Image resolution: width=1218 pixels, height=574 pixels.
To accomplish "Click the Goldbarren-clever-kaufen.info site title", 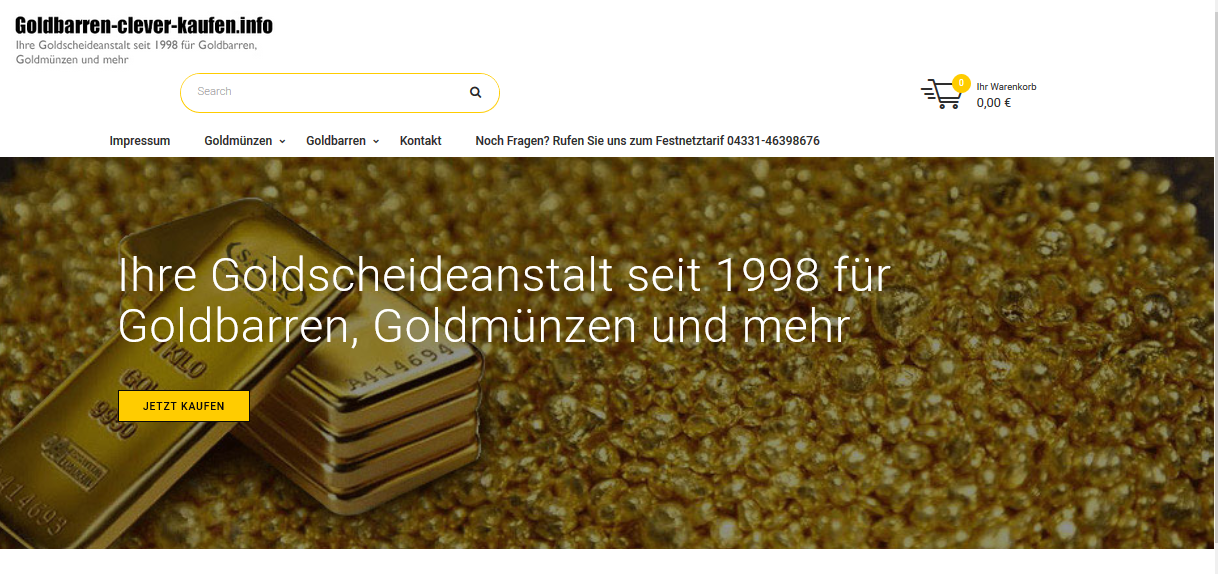I will [x=144, y=26].
